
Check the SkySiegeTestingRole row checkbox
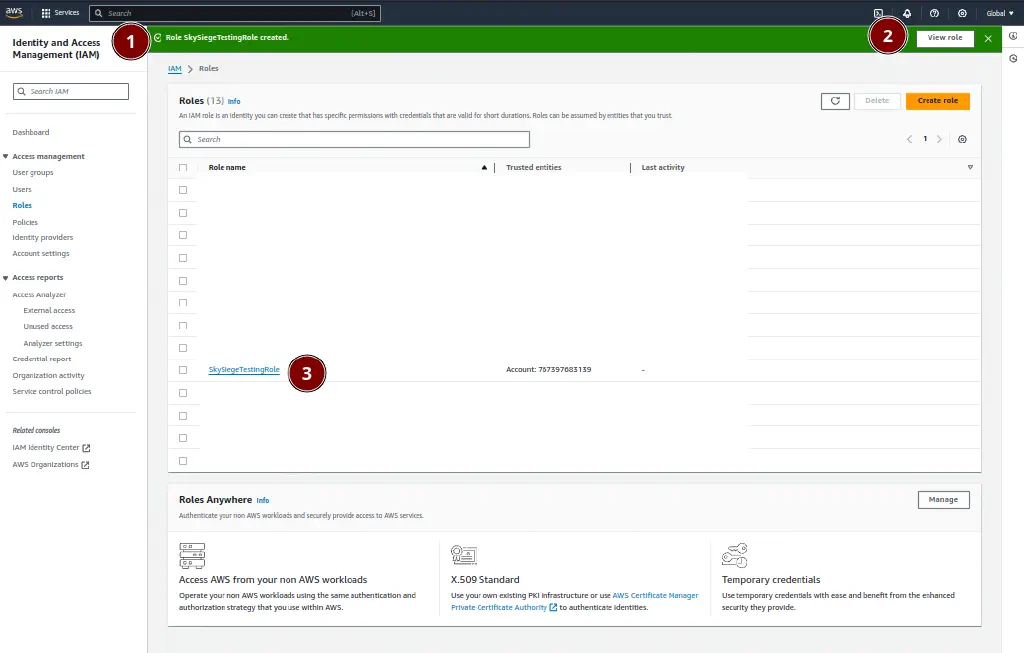coord(183,370)
